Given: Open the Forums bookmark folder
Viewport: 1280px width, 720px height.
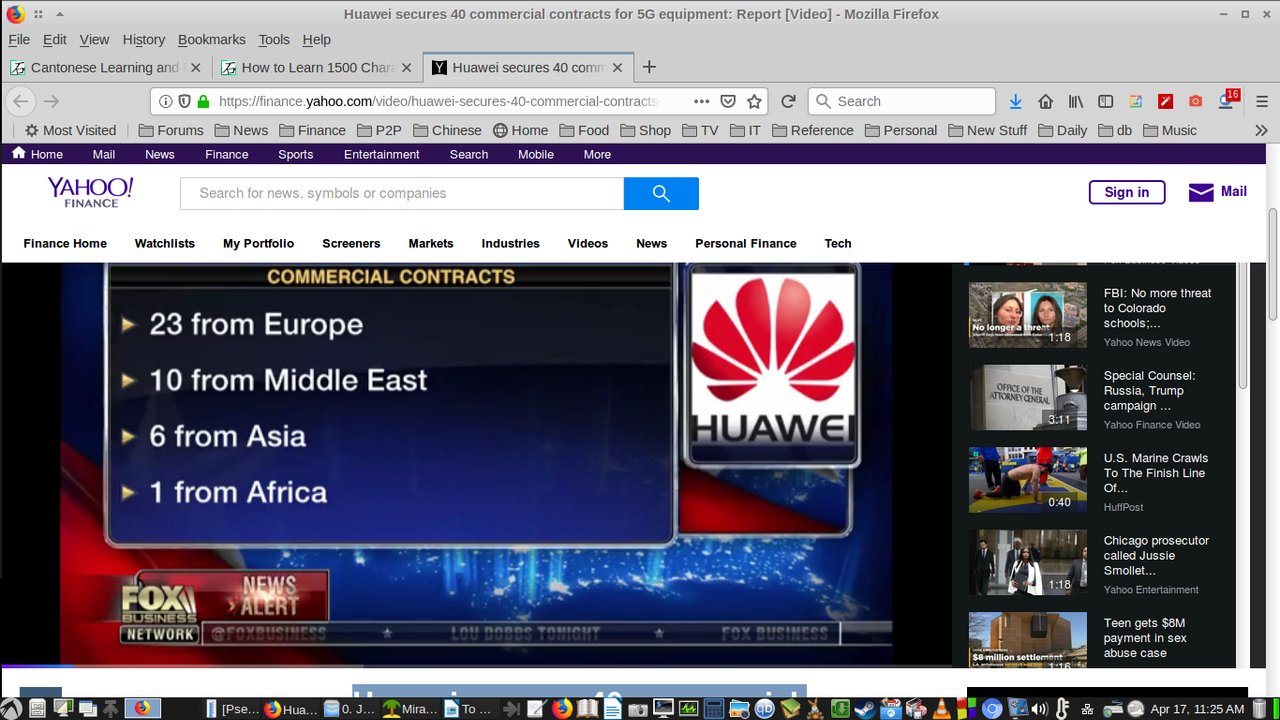Looking at the screenshot, I should tap(171, 130).
